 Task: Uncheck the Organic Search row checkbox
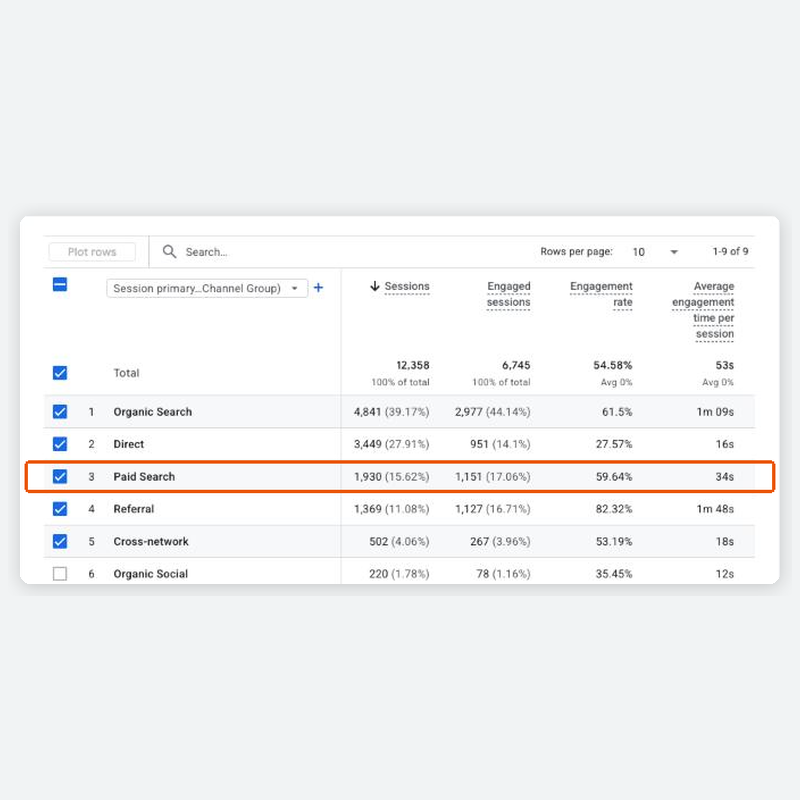point(60,412)
